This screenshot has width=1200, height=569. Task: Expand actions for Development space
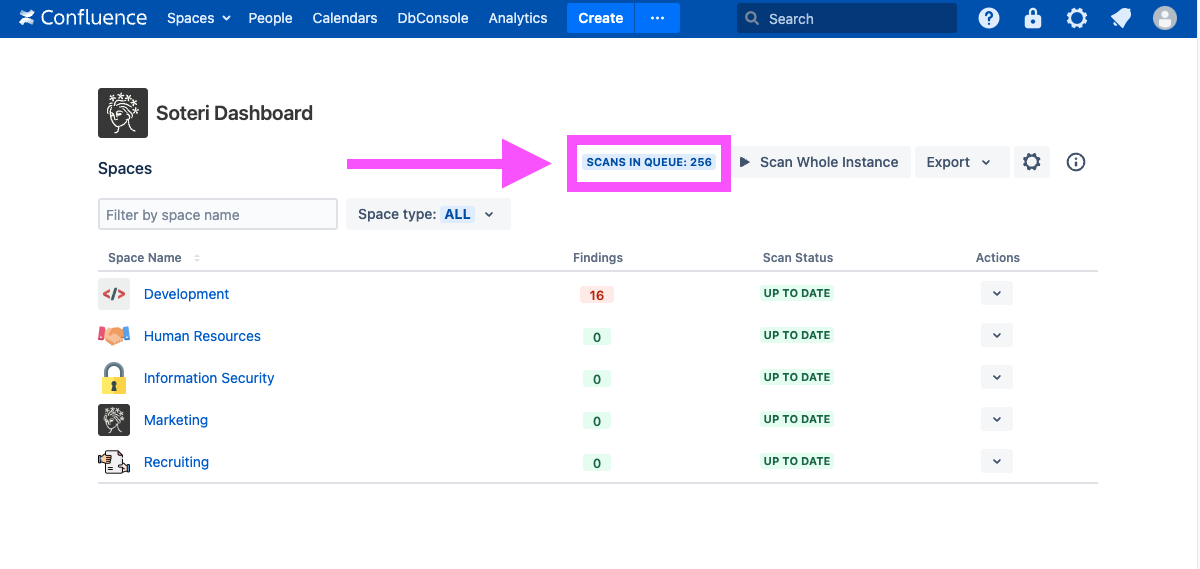(x=996, y=293)
